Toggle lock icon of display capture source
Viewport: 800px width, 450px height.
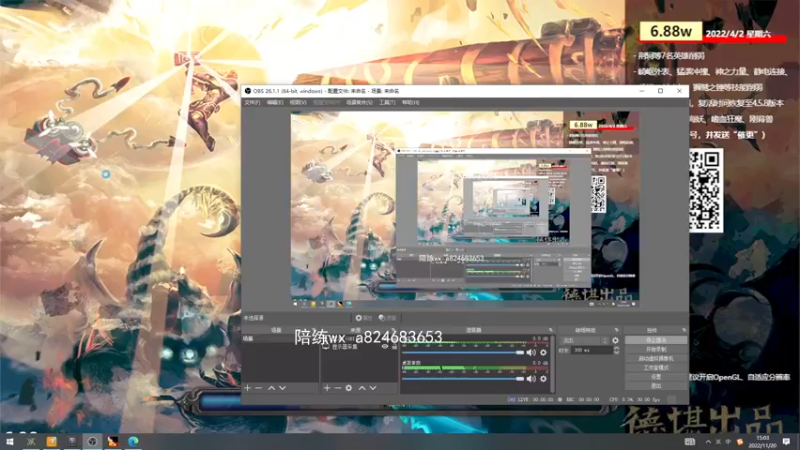394,346
